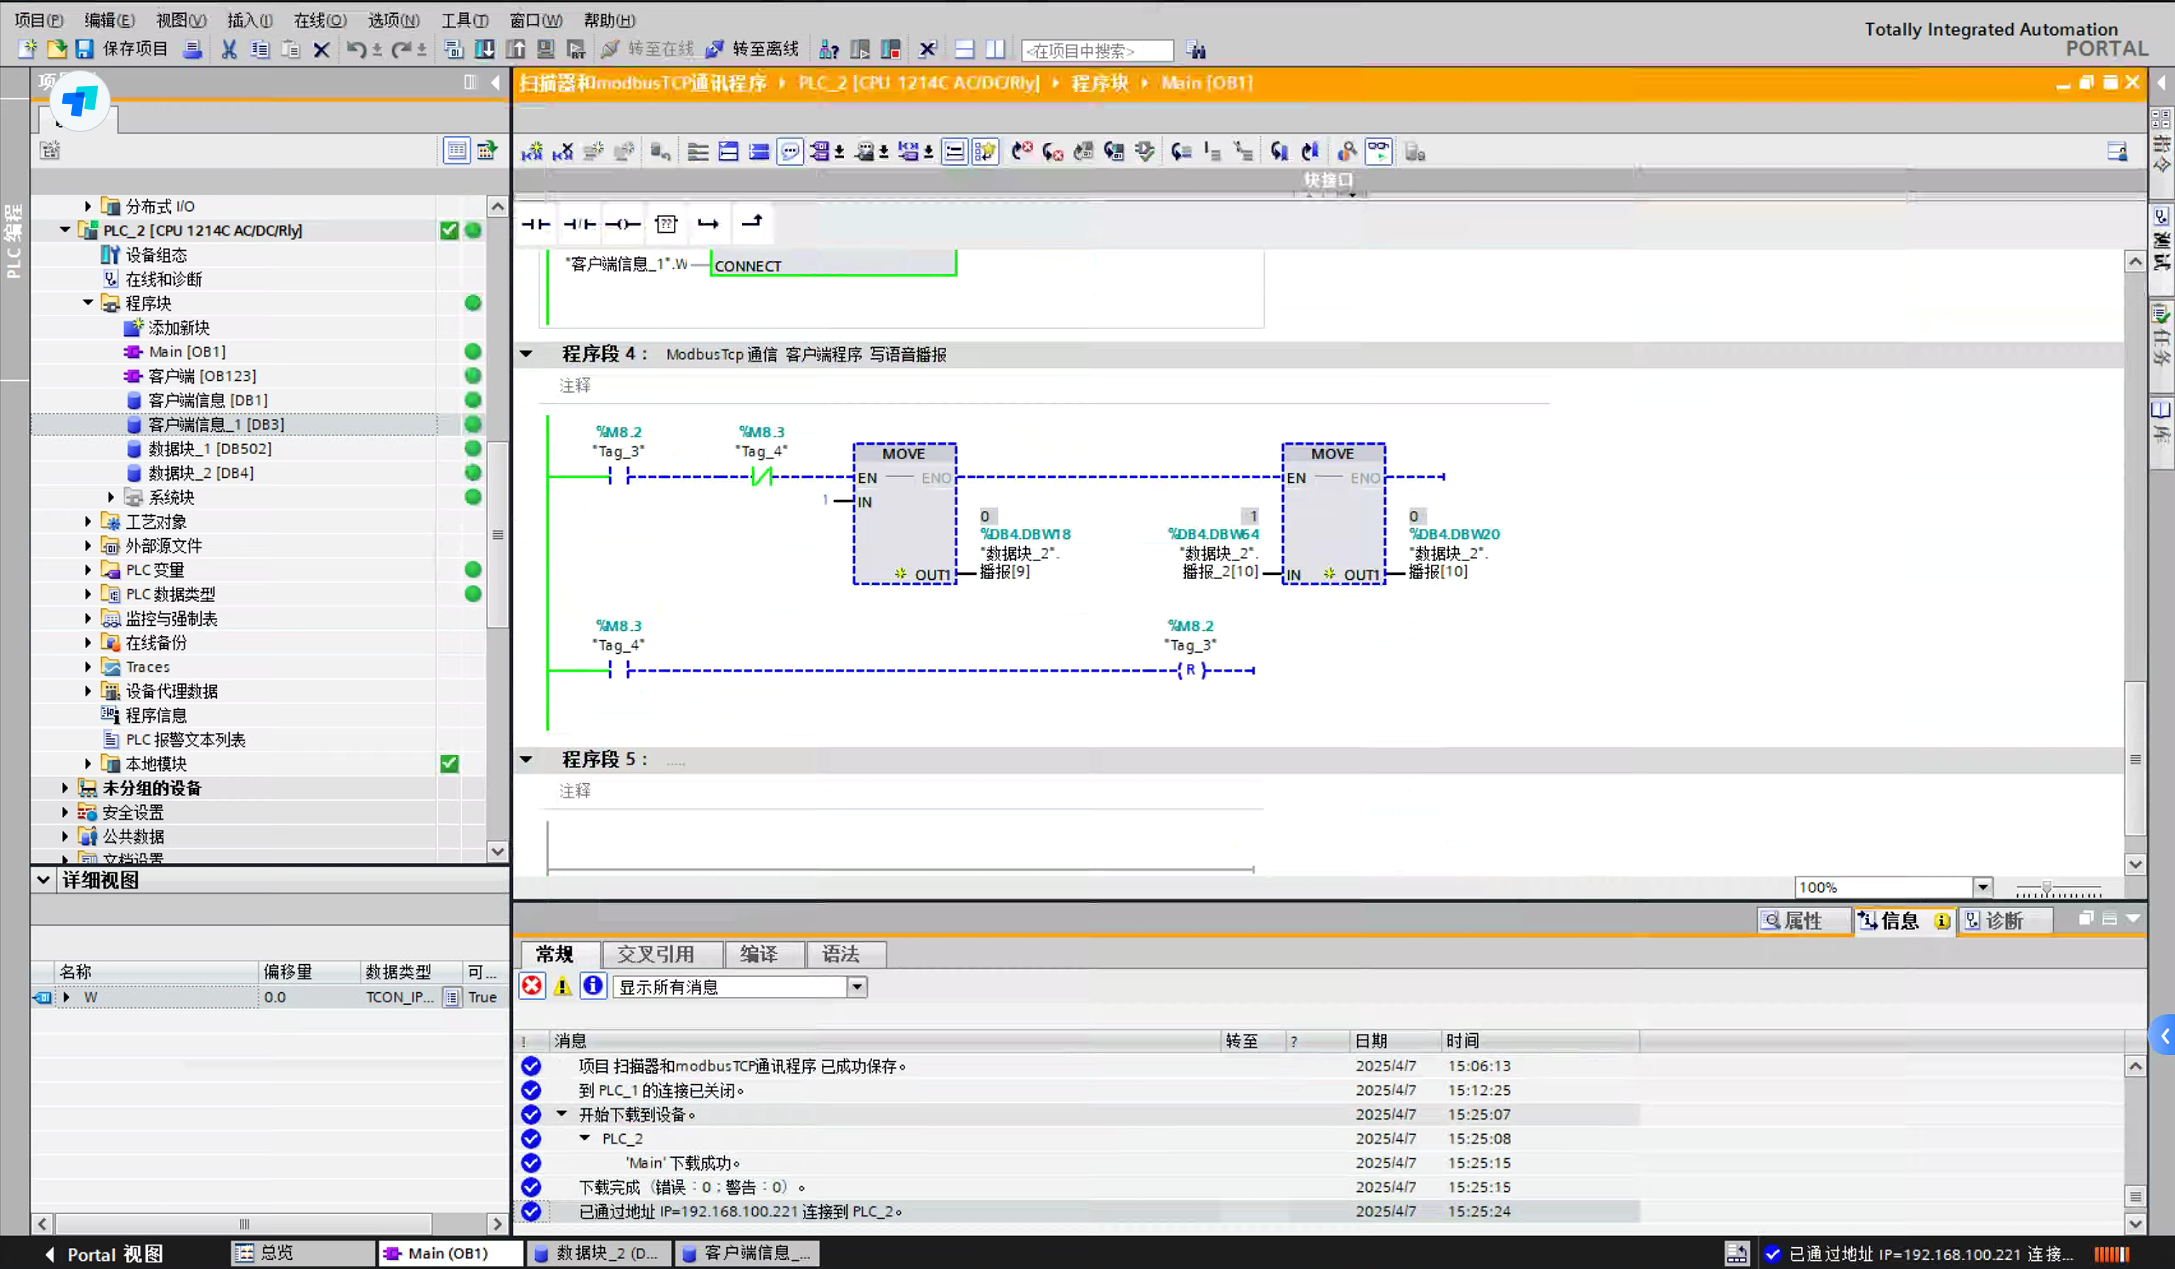
Task: Insert output coil instruction
Action: [x=622, y=223]
